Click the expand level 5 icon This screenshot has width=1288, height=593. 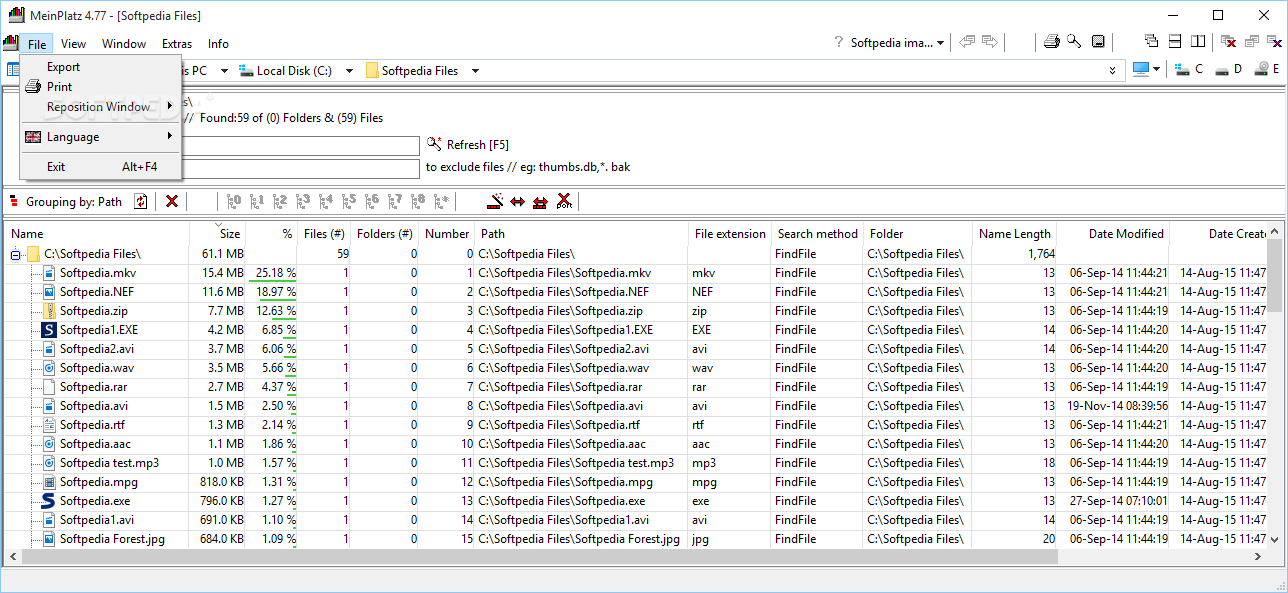[x=349, y=201]
